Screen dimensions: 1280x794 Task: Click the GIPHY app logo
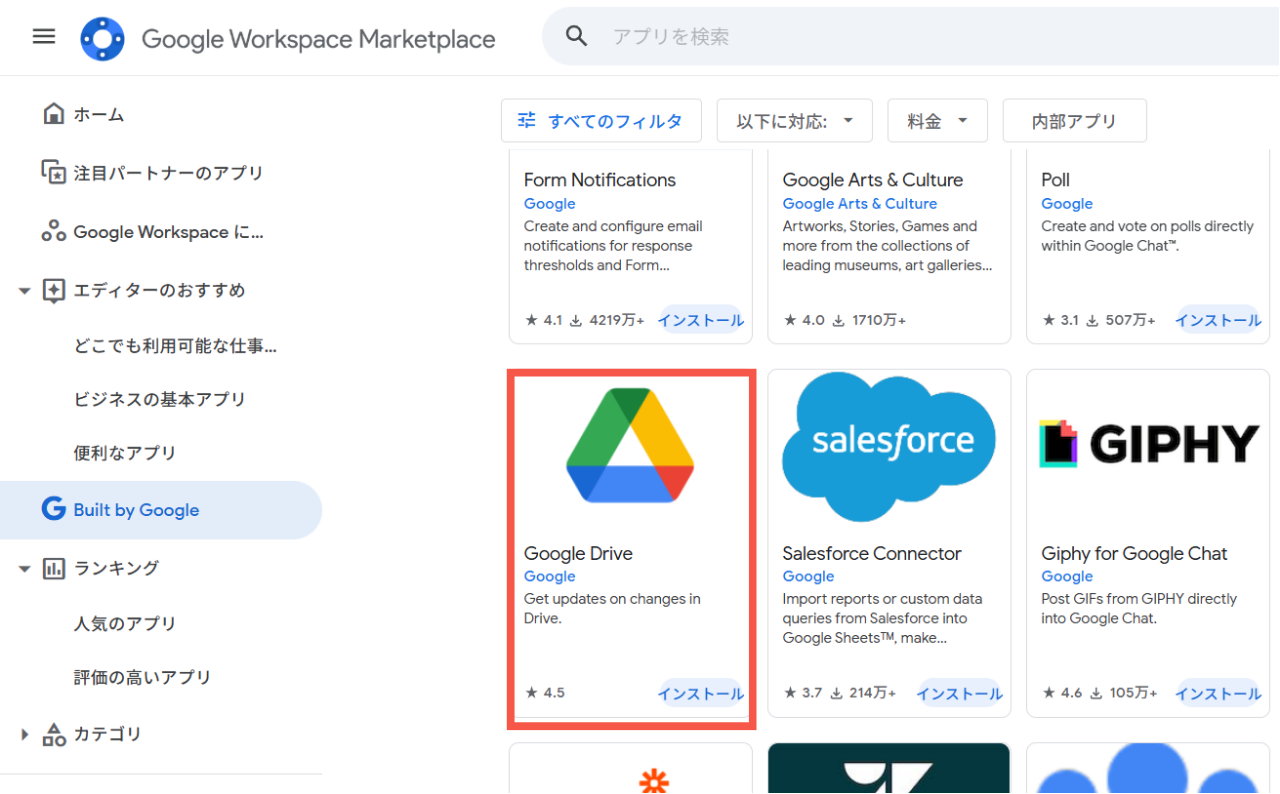click(x=1148, y=444)
